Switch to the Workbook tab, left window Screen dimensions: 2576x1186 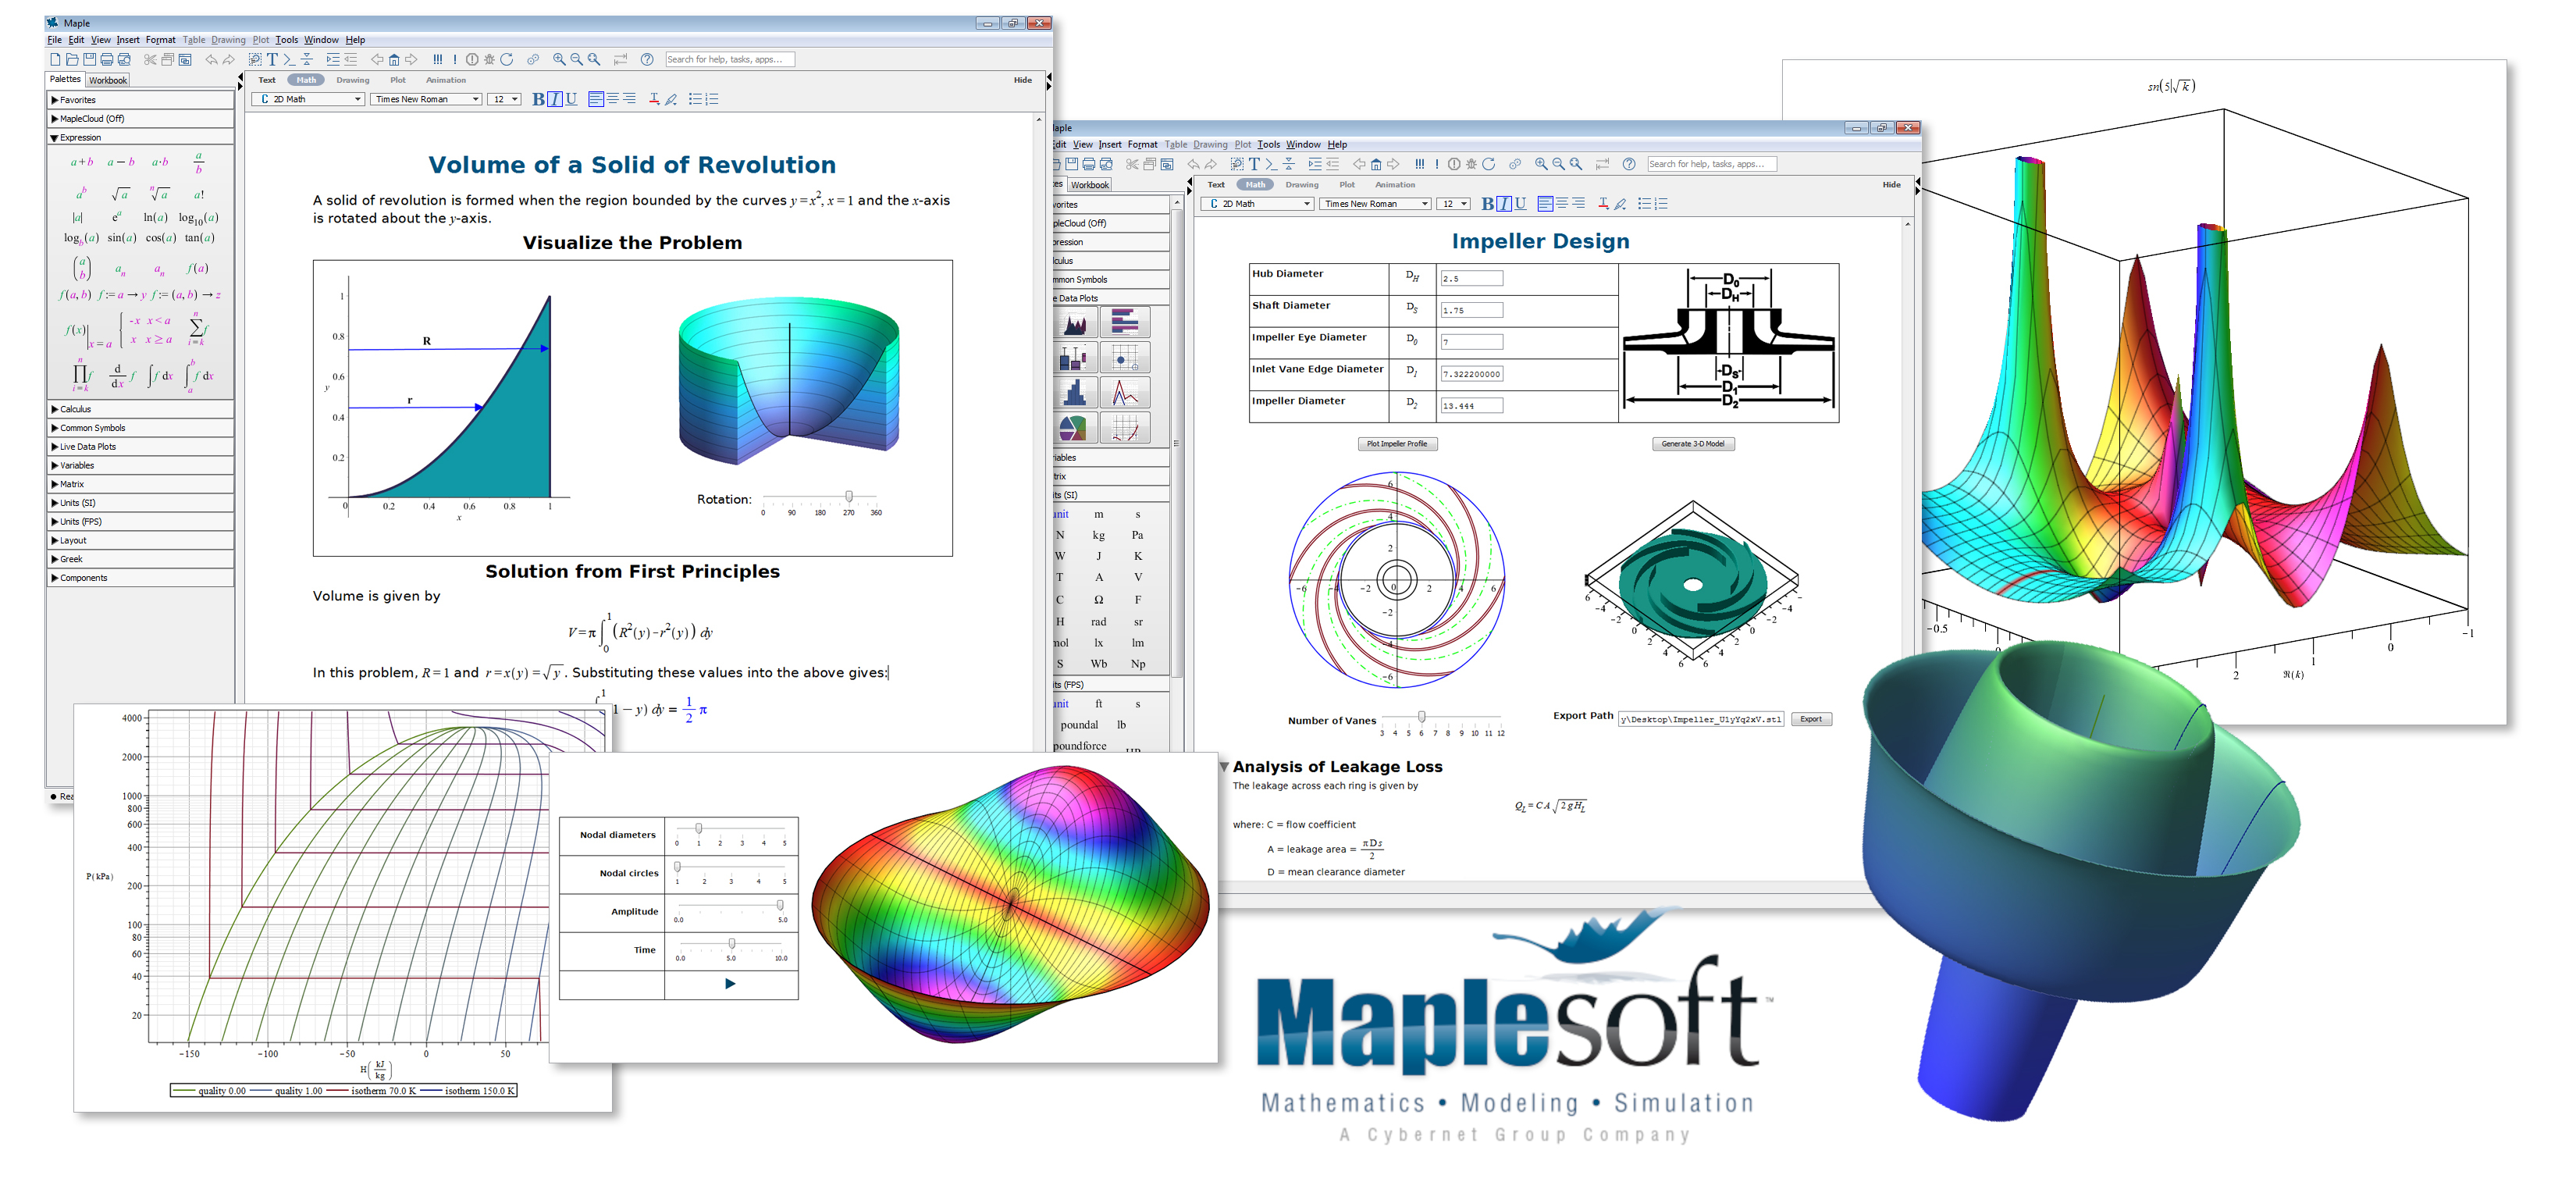[x=108, y=81]
